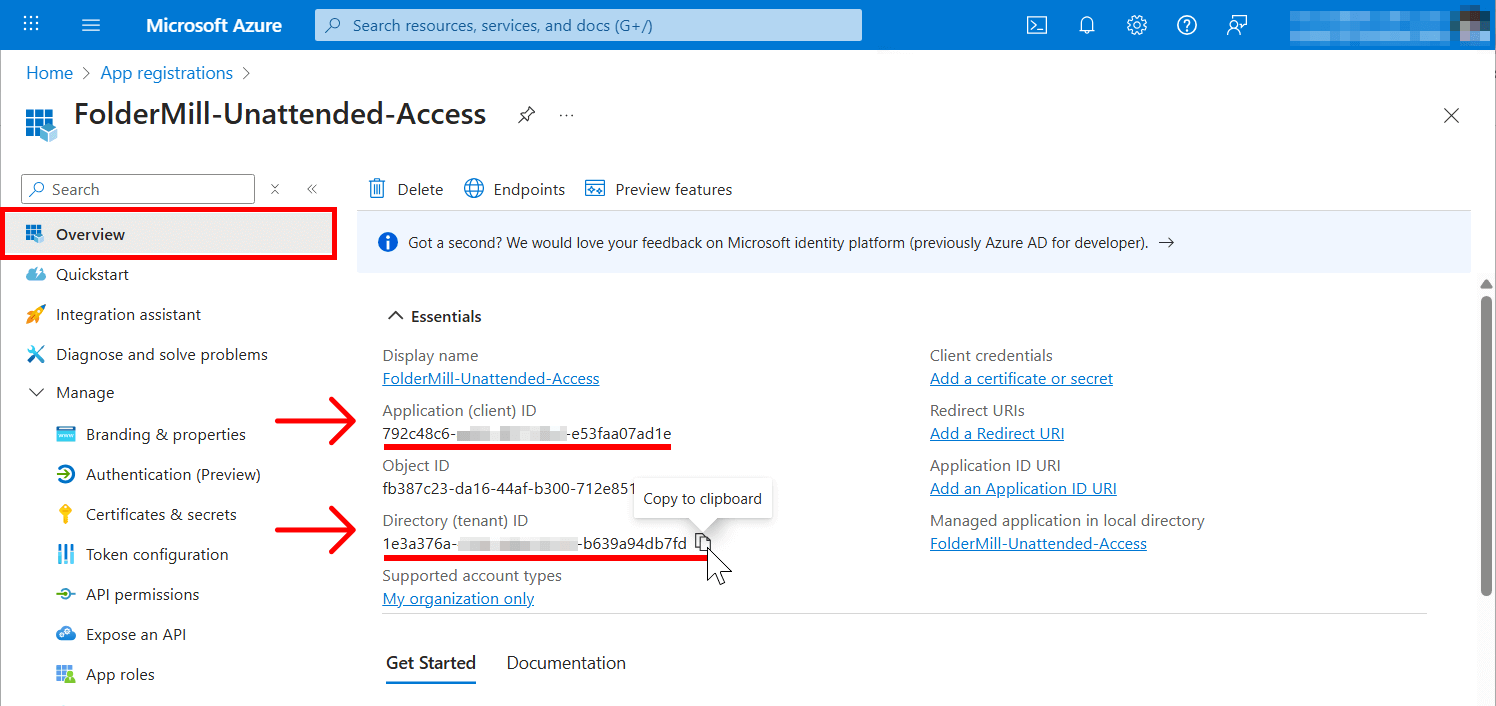Open the portal hamburger menu
Image resolution: width=1496 pixels, height=706 pixels.
click(90, 25)
